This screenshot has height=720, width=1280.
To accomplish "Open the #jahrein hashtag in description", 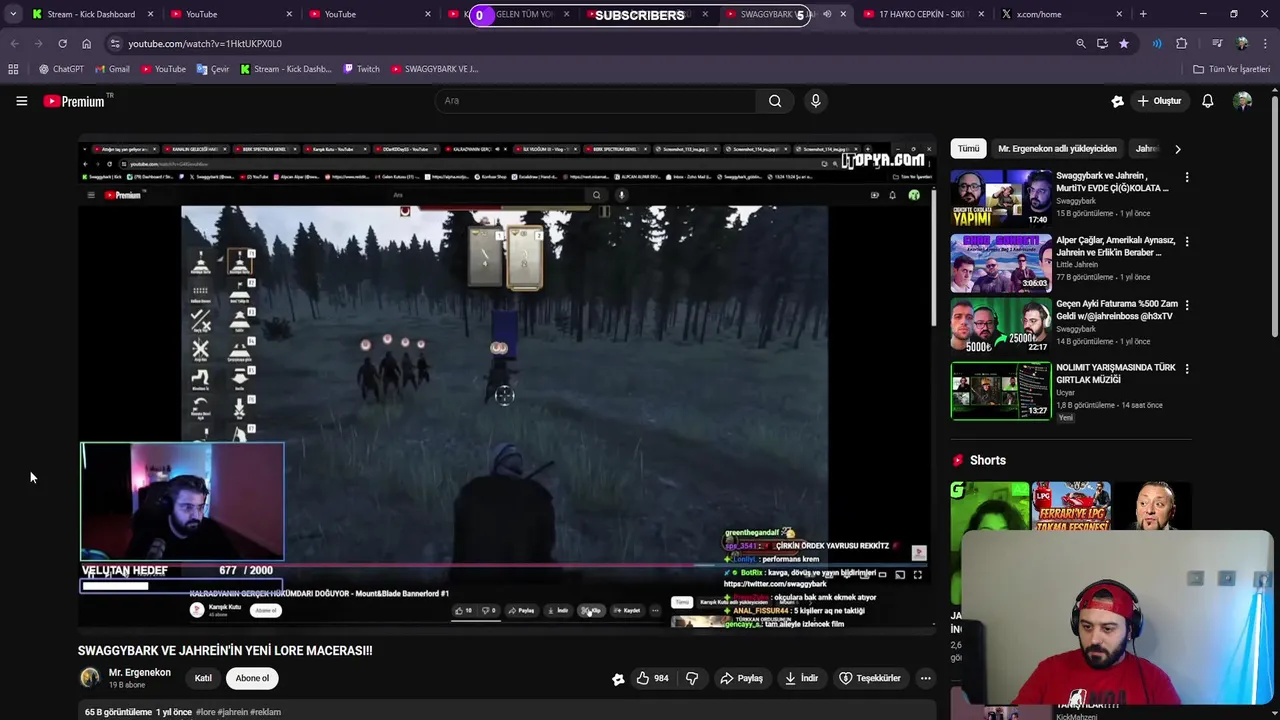I will [x=231, y=712].
